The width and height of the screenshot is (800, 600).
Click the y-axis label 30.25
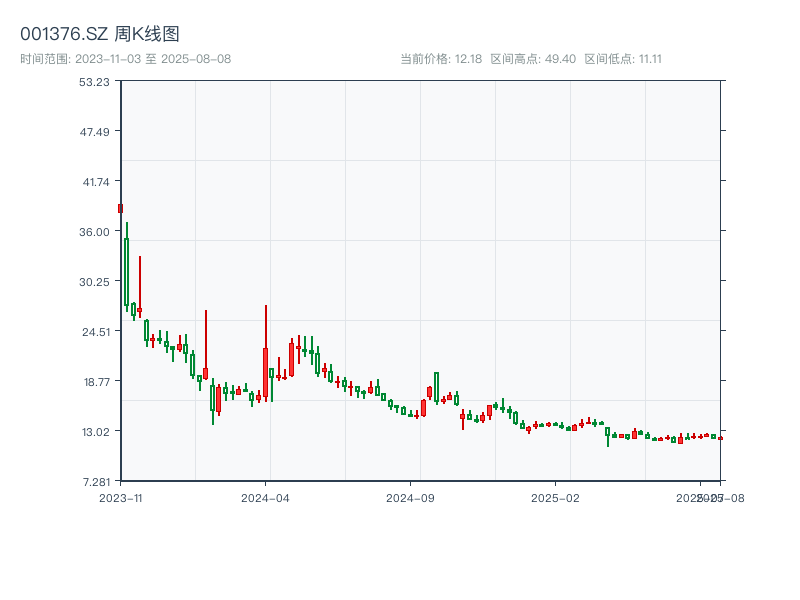(94, 282)
